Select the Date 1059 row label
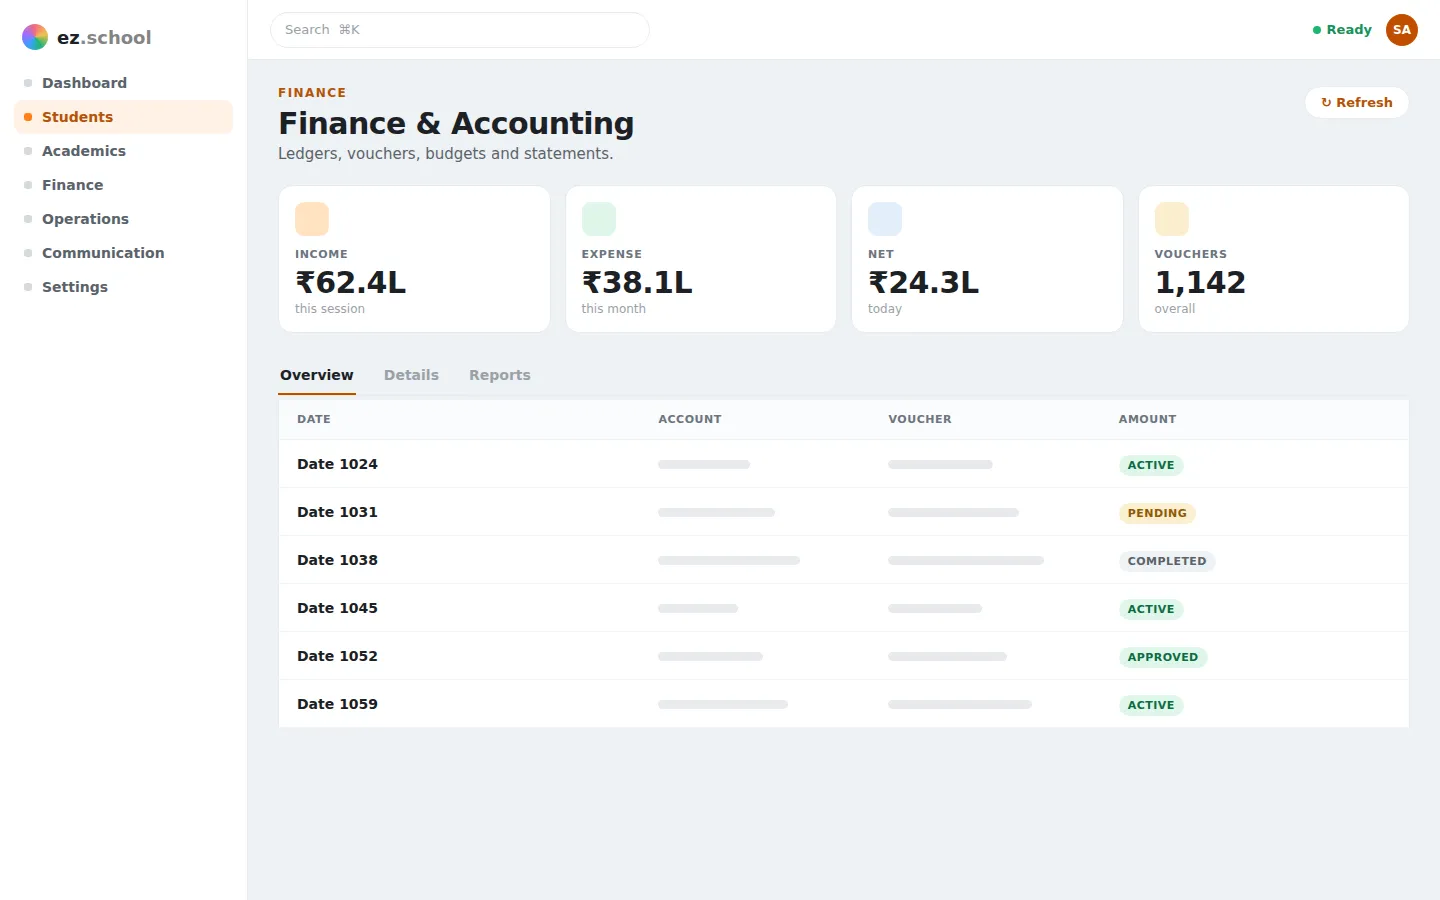The width and height of the screenshot is (1440, 900). tap(337, 704)
